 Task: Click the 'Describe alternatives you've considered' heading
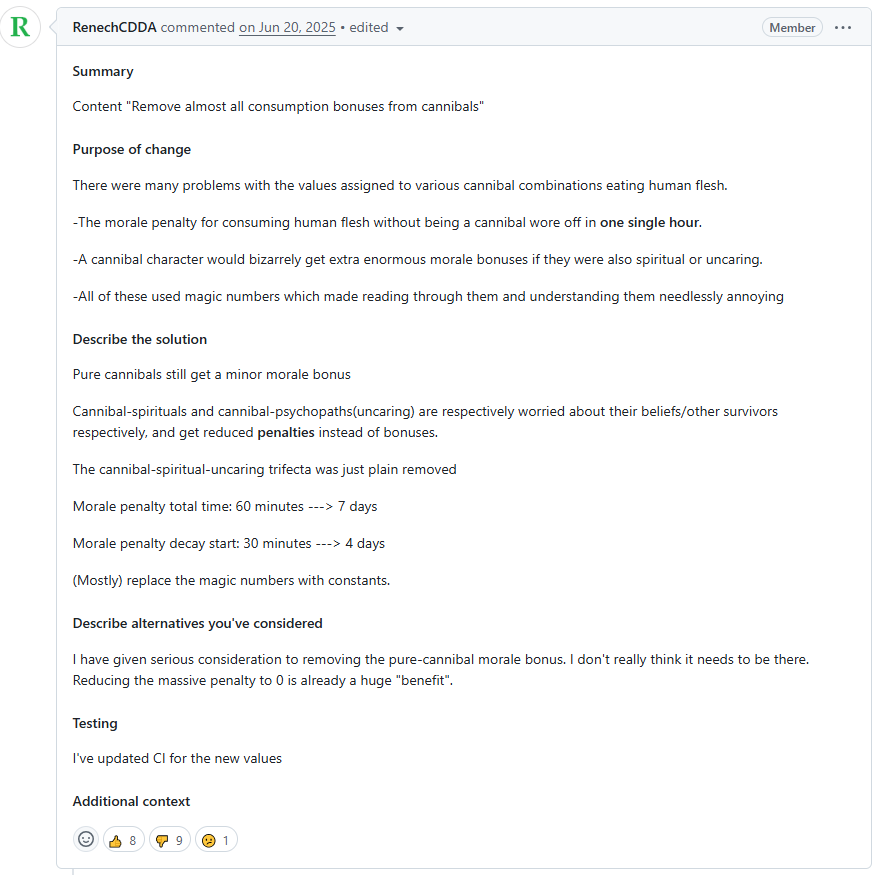(x=198, y=623)
